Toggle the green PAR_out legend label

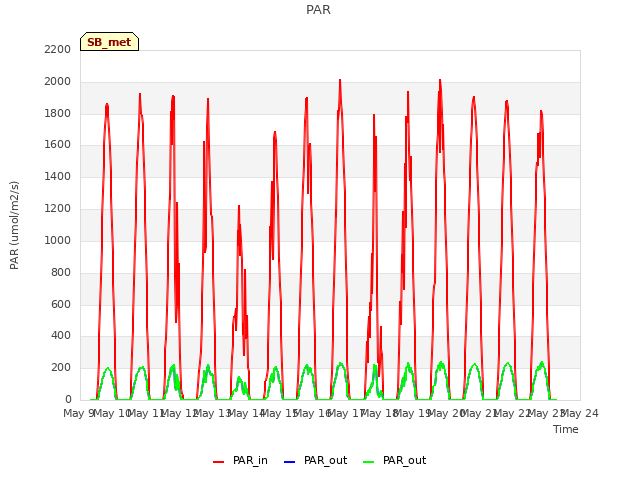click(x=404, y=460)
